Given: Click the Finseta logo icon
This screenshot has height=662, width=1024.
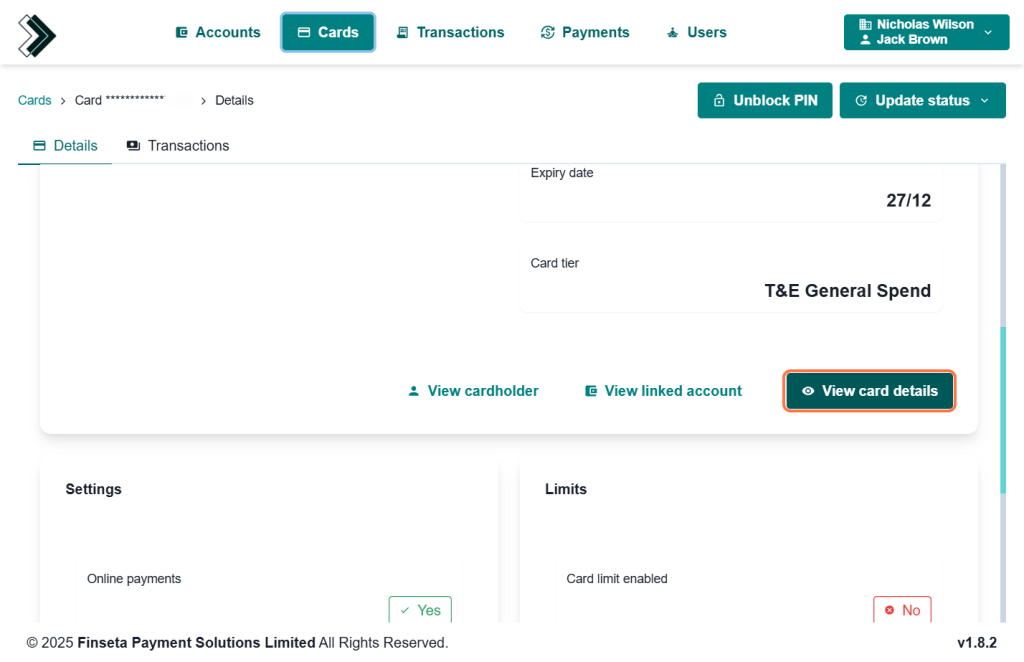Looking at the screenshot, I should [37, 35].
